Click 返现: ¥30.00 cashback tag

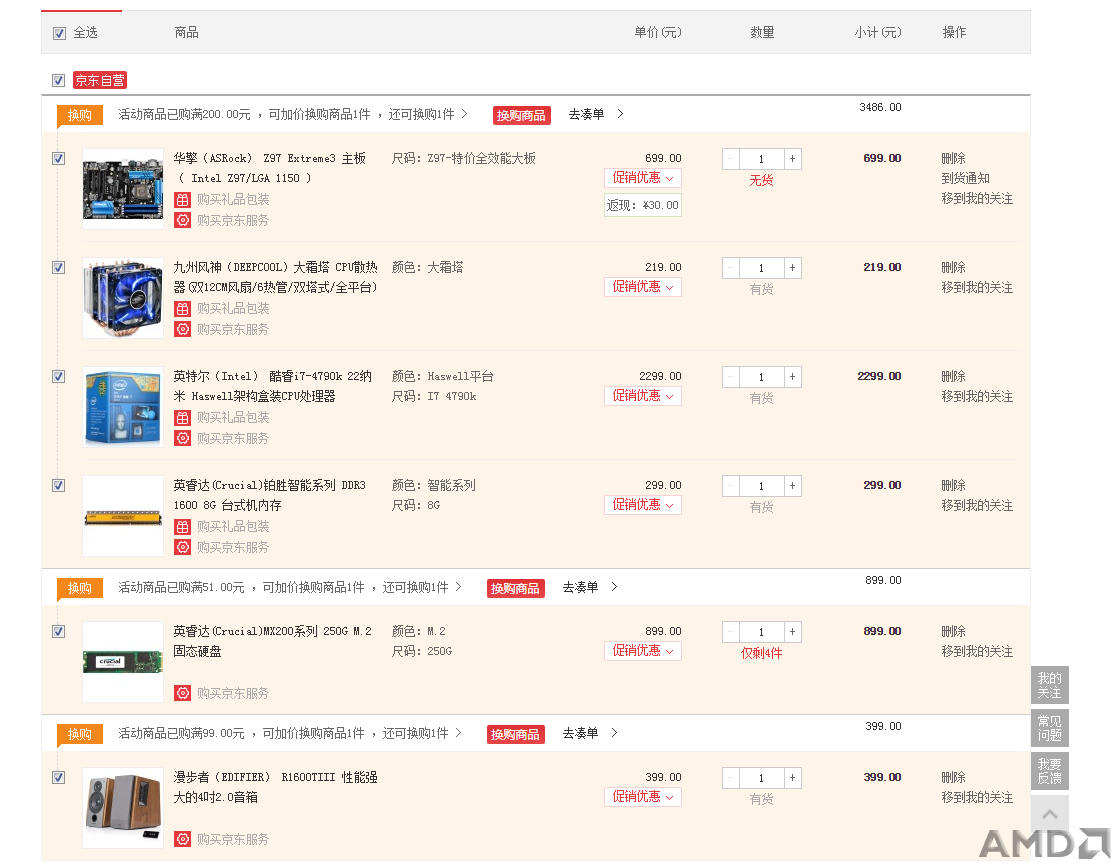click(x=643, y=206)
